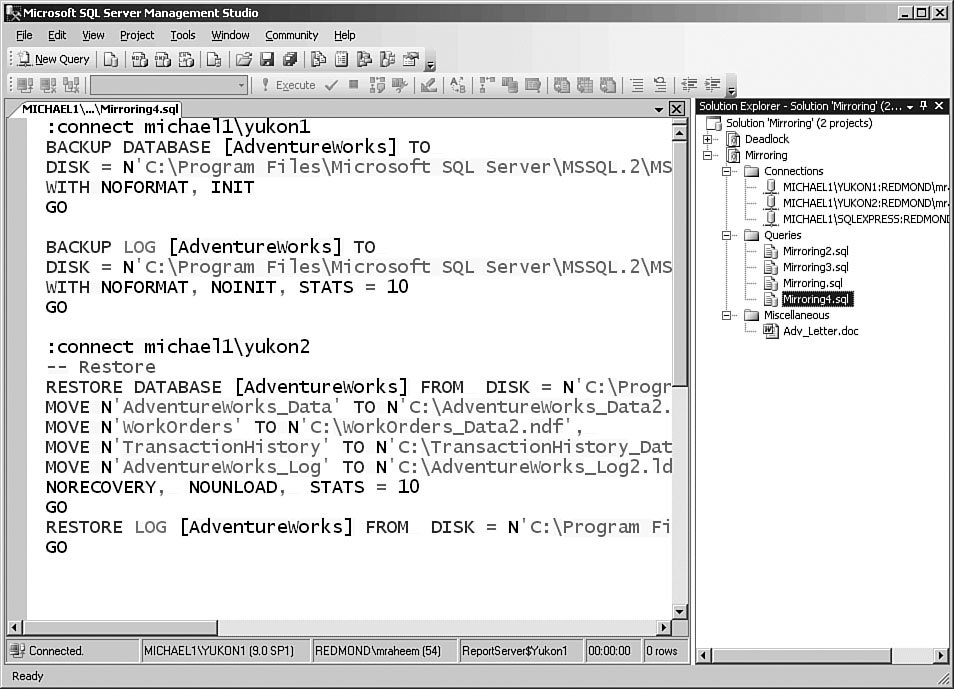
Task: Comment out the selected lines
Action: tap(637, 85)
